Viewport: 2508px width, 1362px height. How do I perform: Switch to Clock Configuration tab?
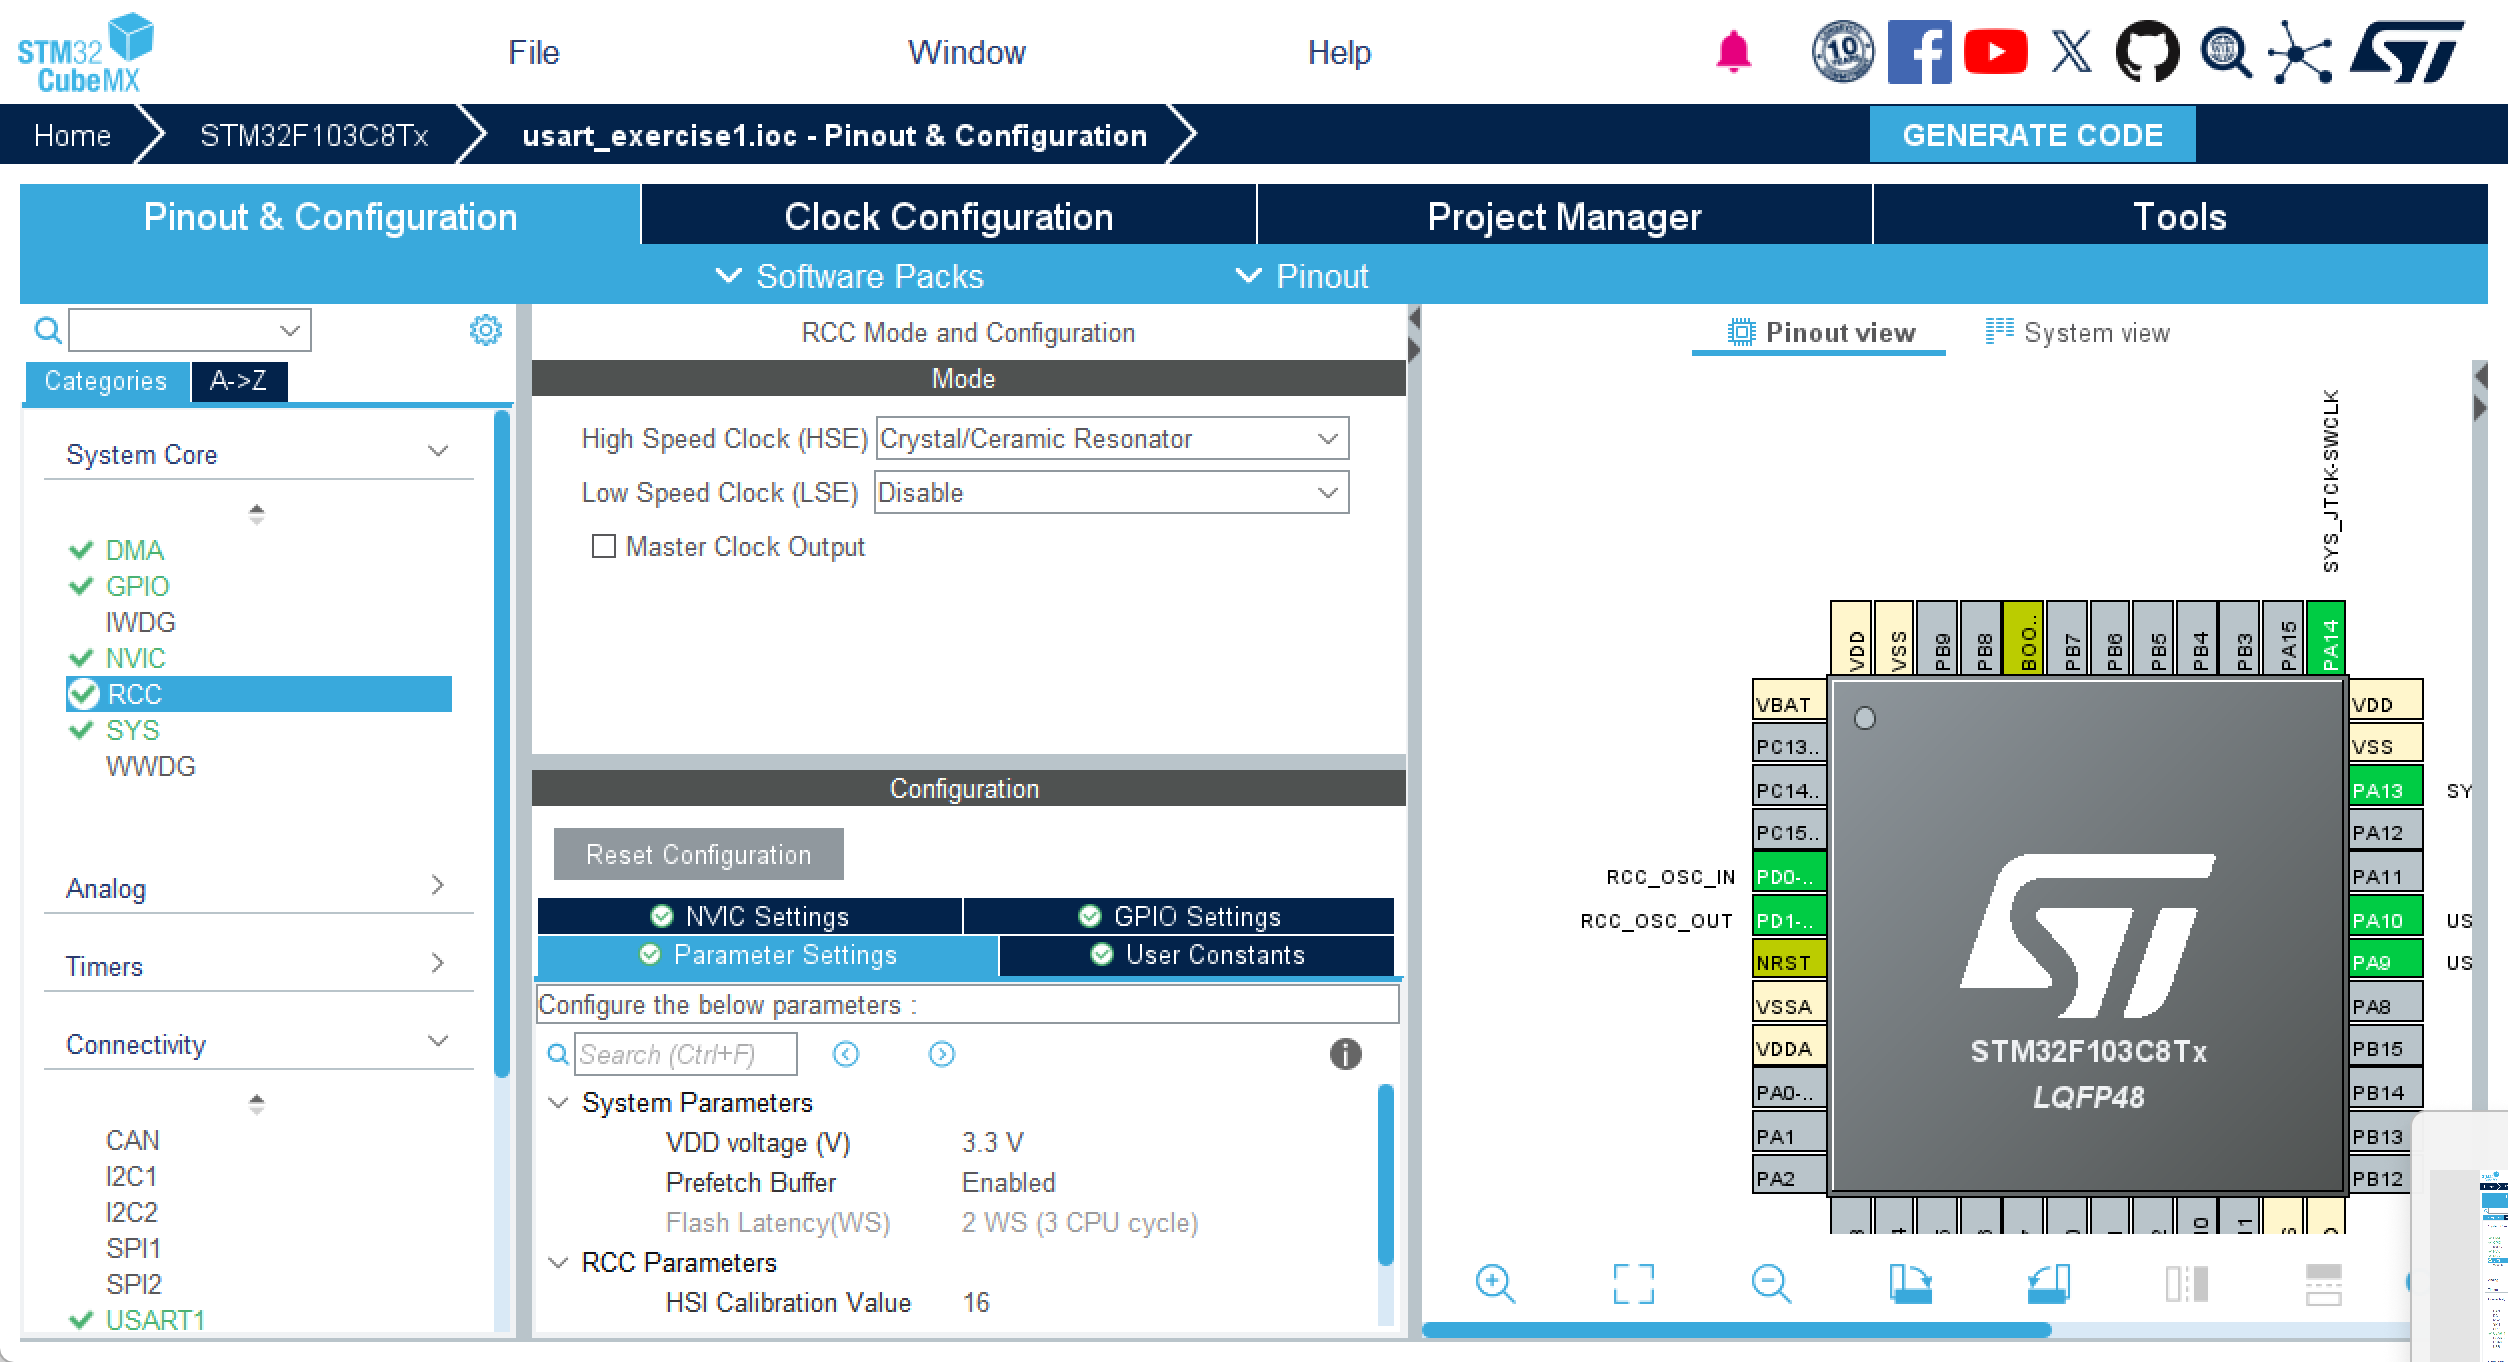click(948, 216)
